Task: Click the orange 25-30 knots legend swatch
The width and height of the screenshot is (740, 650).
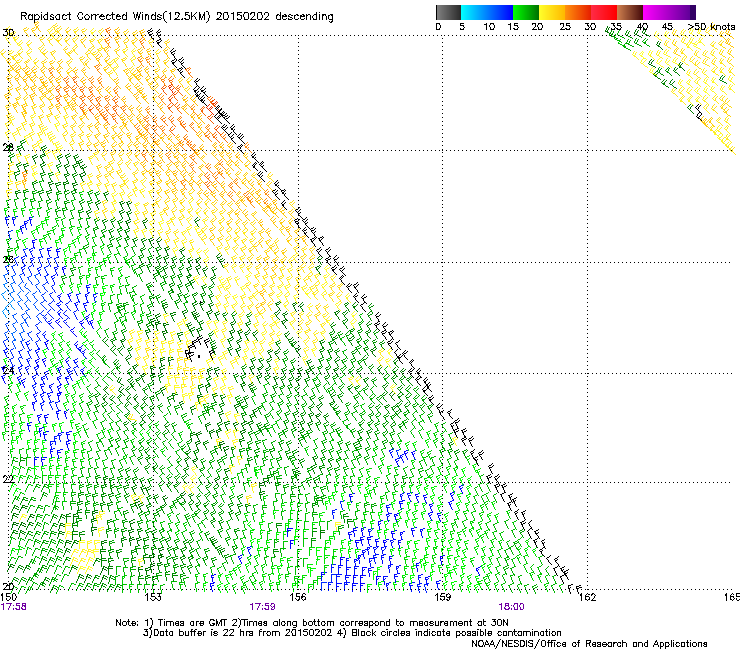Action: (578, 12)
